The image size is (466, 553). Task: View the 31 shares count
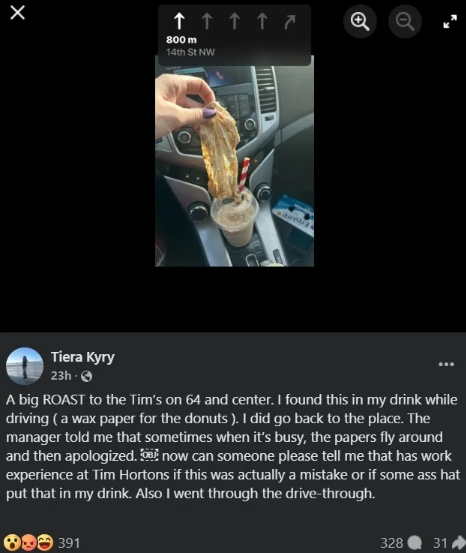pos(440,543)
